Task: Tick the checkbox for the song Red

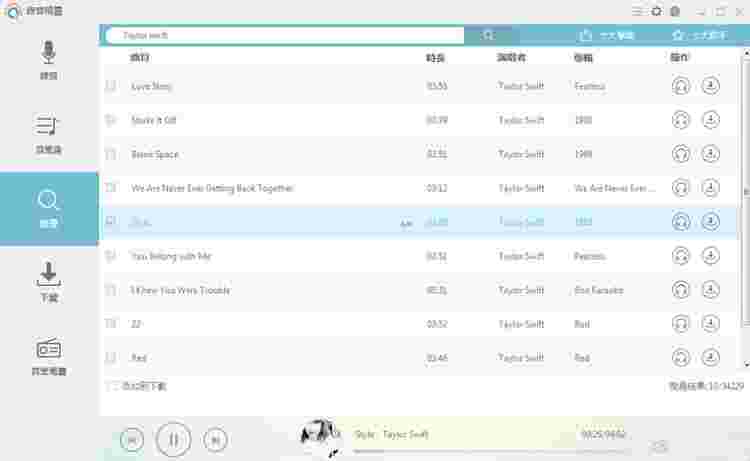Action: [x=110, y=358]
